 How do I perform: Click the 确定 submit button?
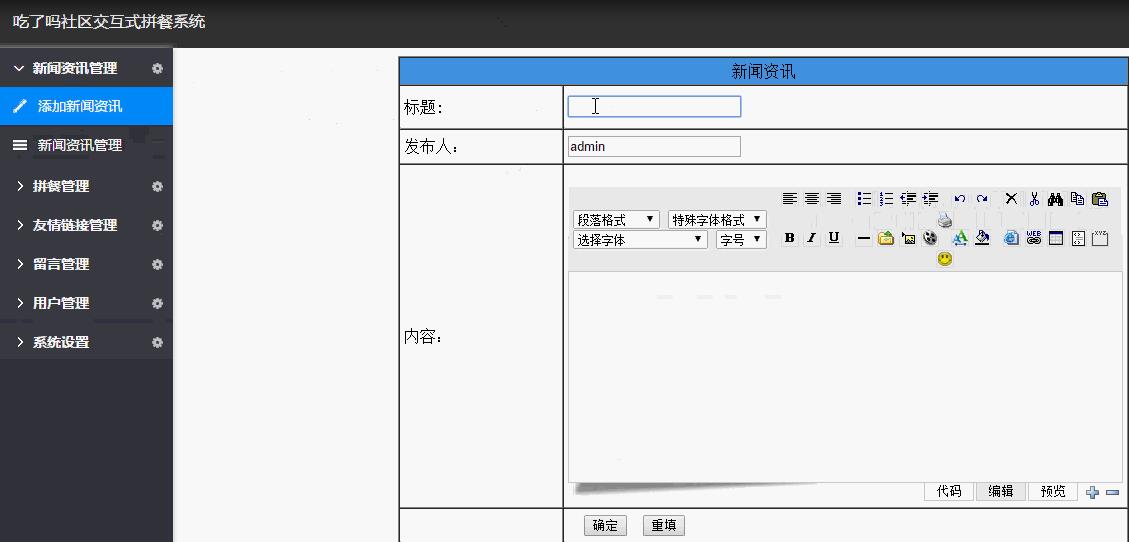(605, 525)
